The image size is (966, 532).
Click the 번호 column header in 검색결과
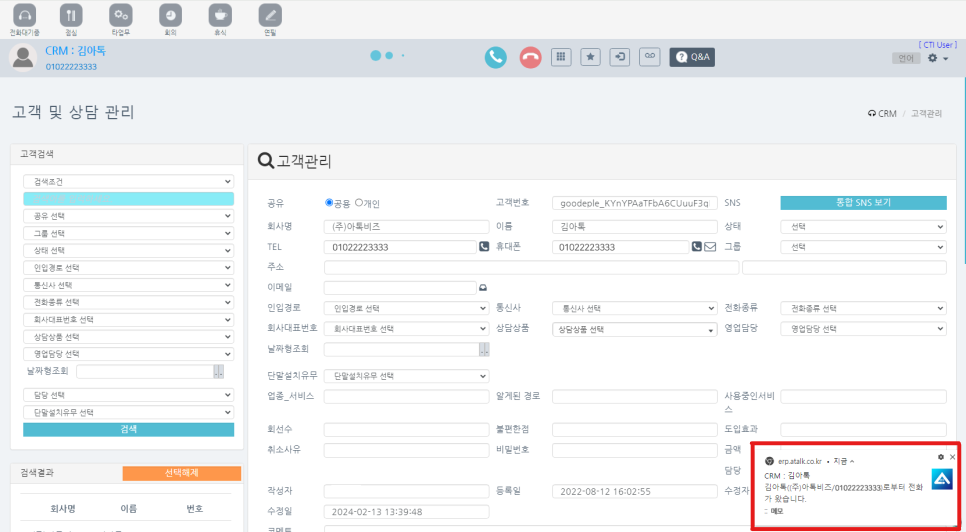[195, 509]
